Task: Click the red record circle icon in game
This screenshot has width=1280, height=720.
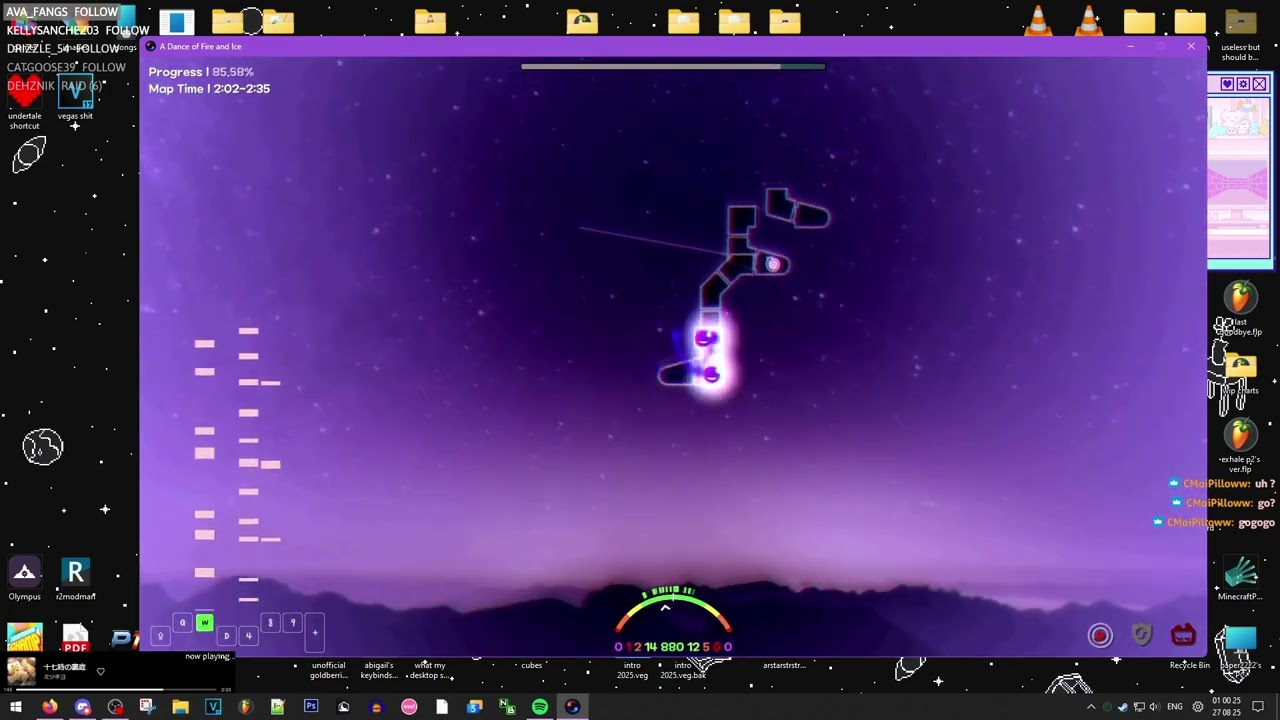Action: tap(1100, 636)
